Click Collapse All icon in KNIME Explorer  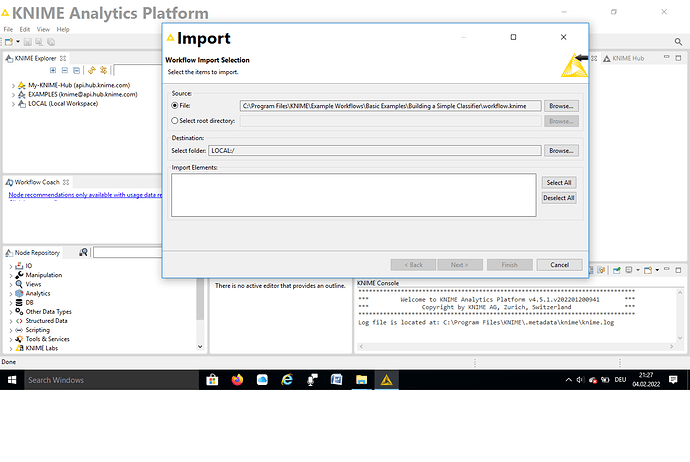coord(77,70)
